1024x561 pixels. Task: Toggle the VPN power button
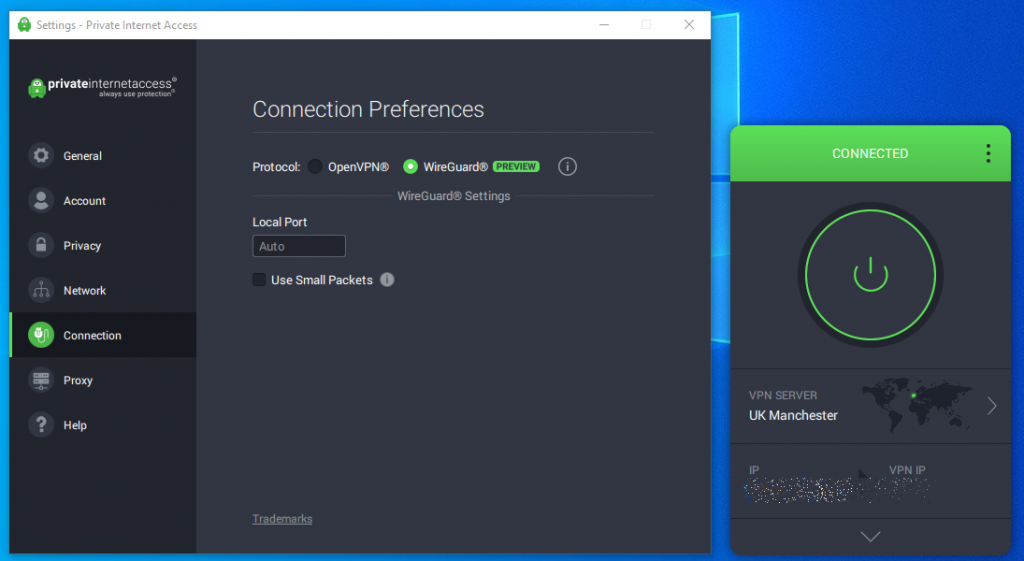tap(870, 275)
